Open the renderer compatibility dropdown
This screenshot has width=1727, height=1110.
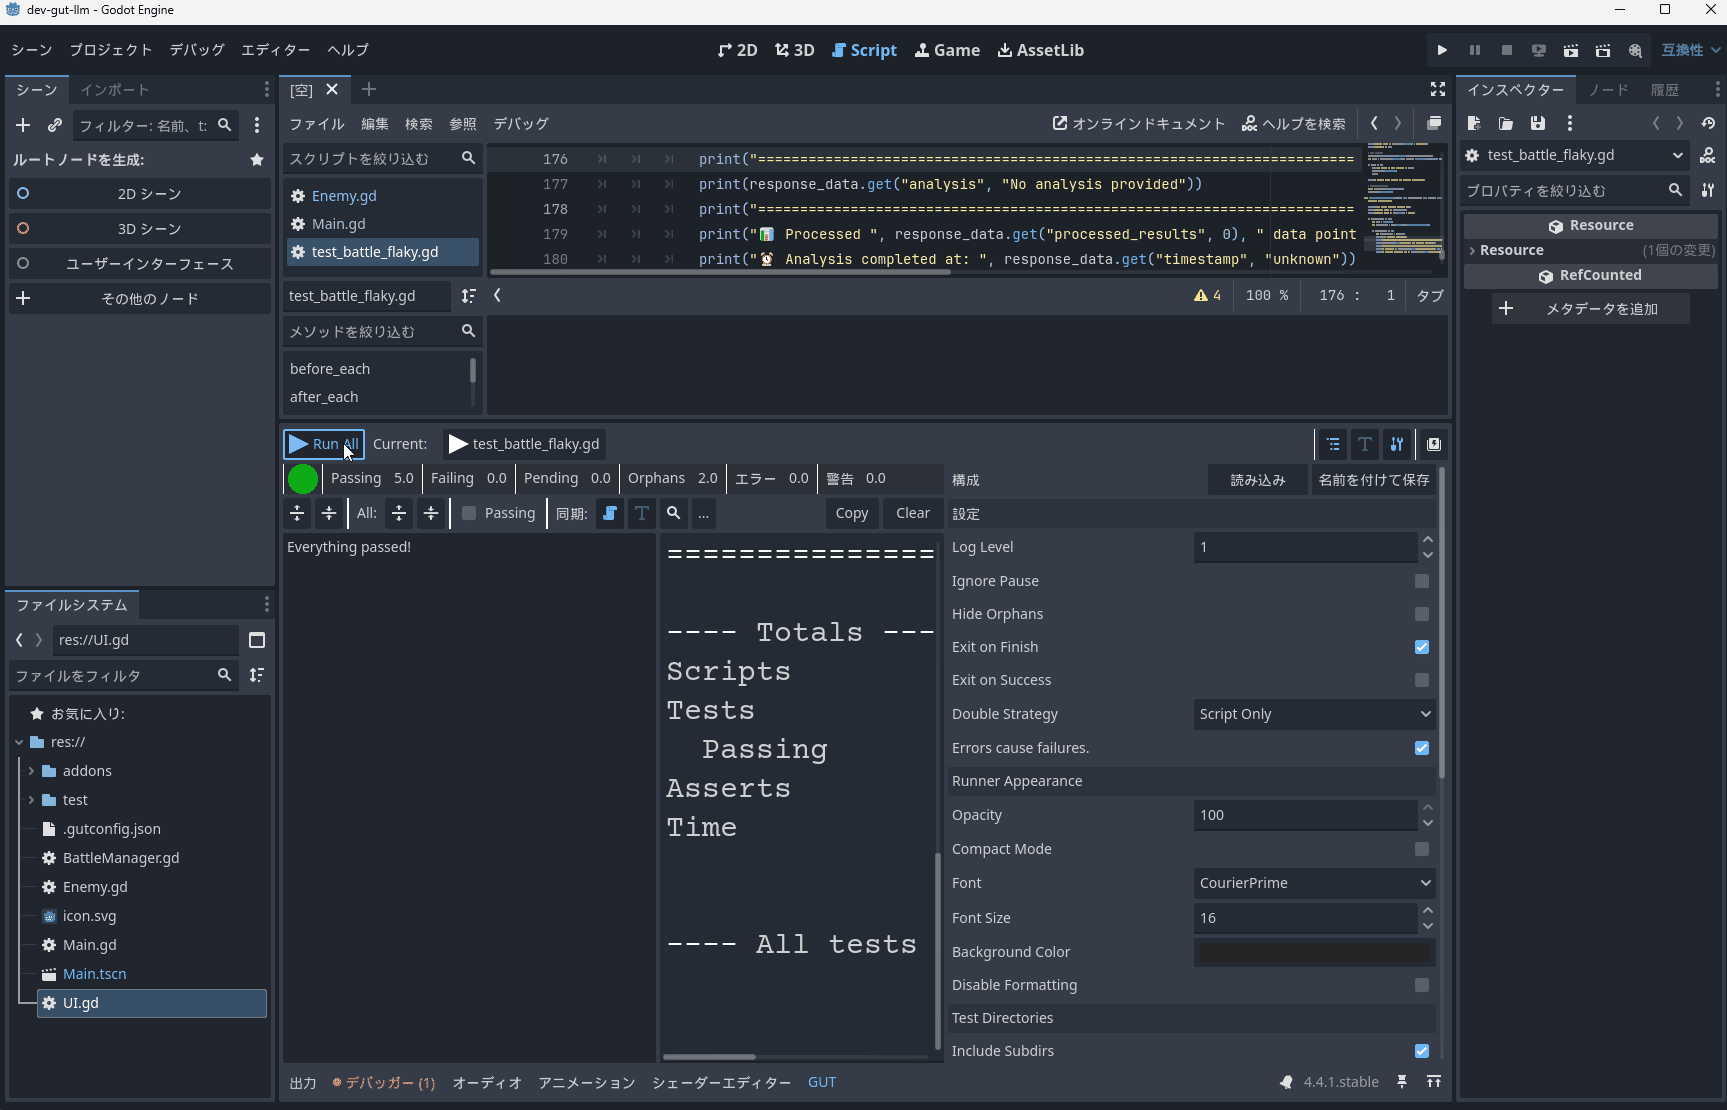(1690, 50)
